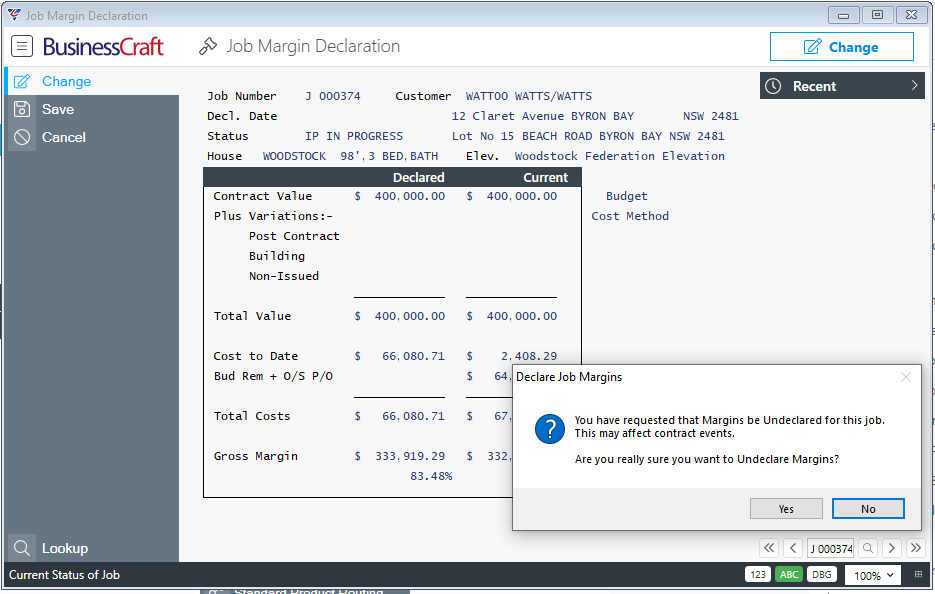Click the app icon in the title bar
This screenshot has height=594, width=935.
tap(14, 15)
